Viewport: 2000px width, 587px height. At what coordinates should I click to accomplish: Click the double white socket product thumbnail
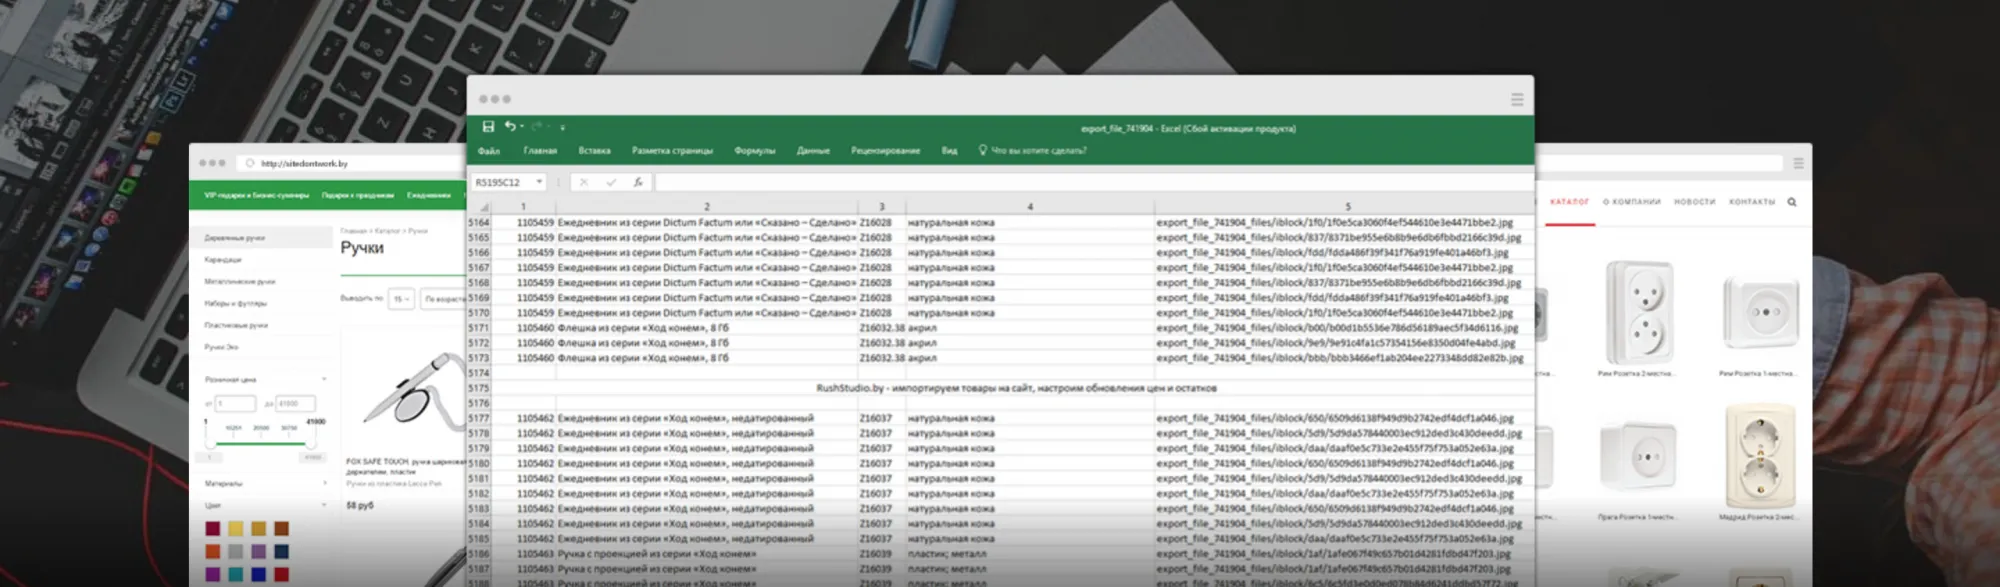(x=1639, y=312)
